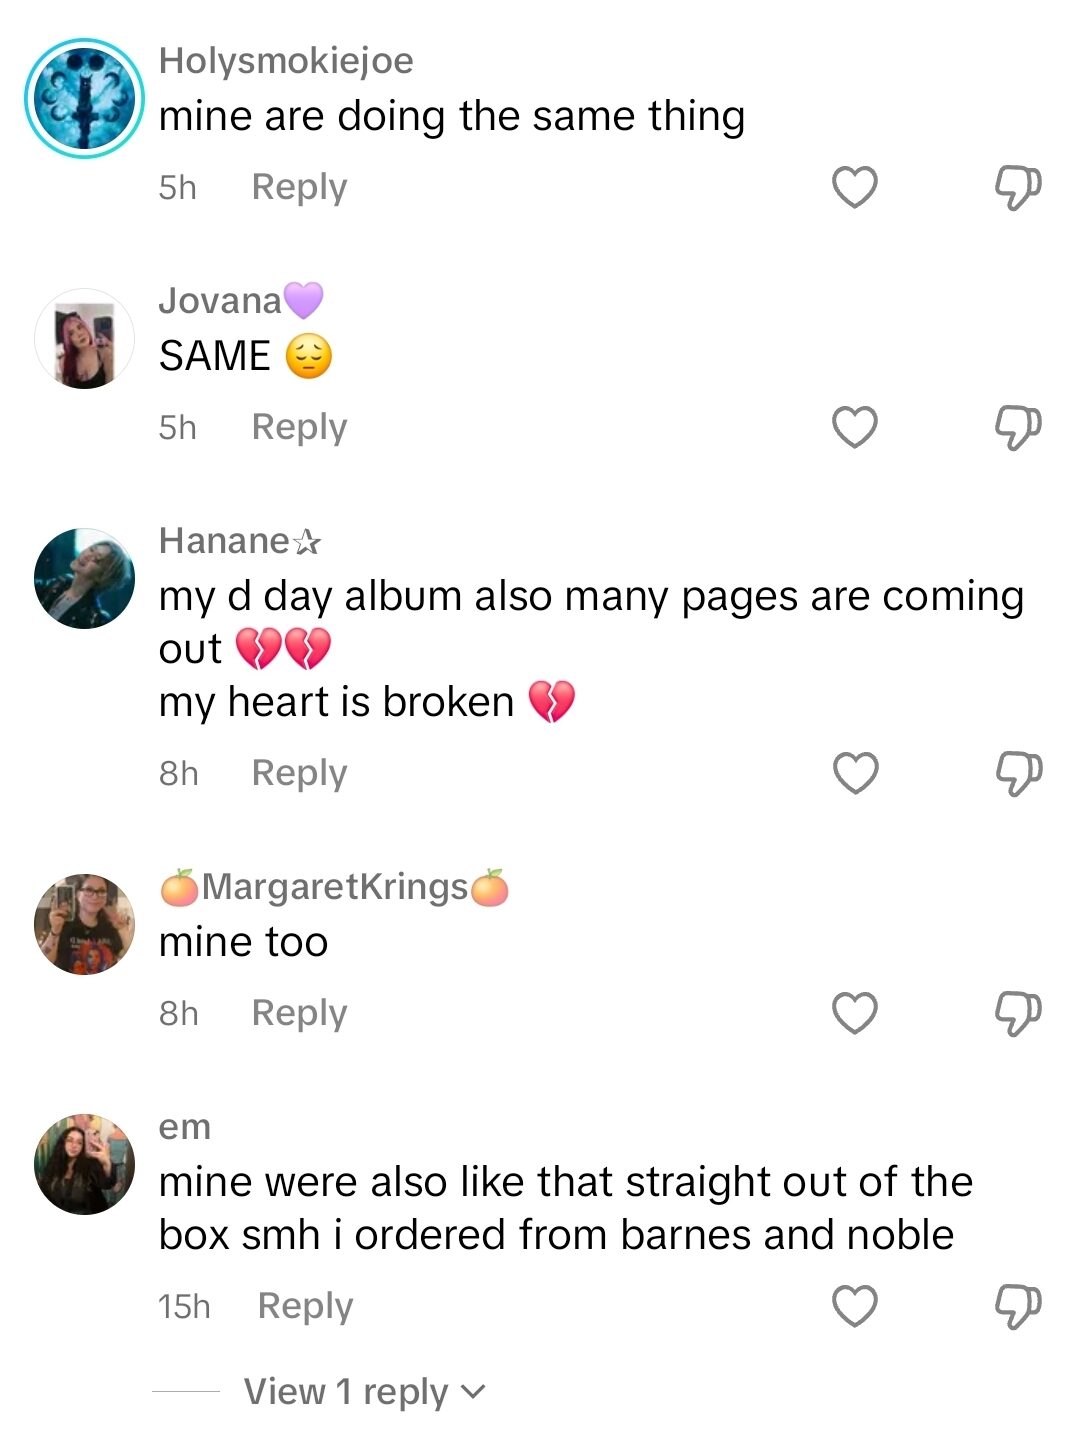Tap the heart on Jovana's SAME comment
This screenshot has height=1432, width=1080.
click(x=855, y=427)
